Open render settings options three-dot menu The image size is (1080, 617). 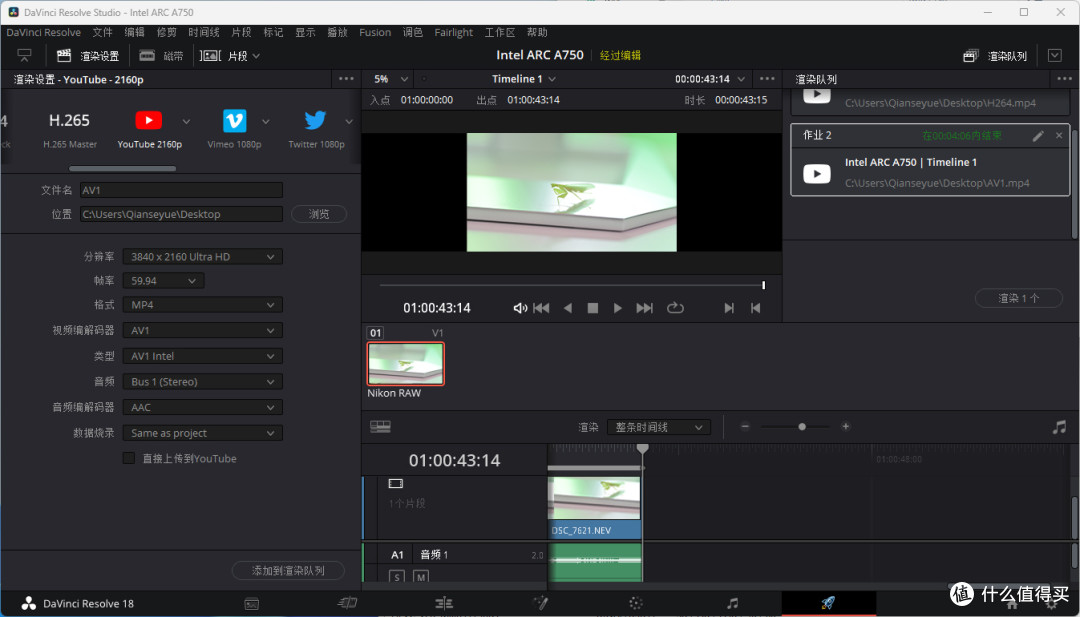tap(346, 79)
